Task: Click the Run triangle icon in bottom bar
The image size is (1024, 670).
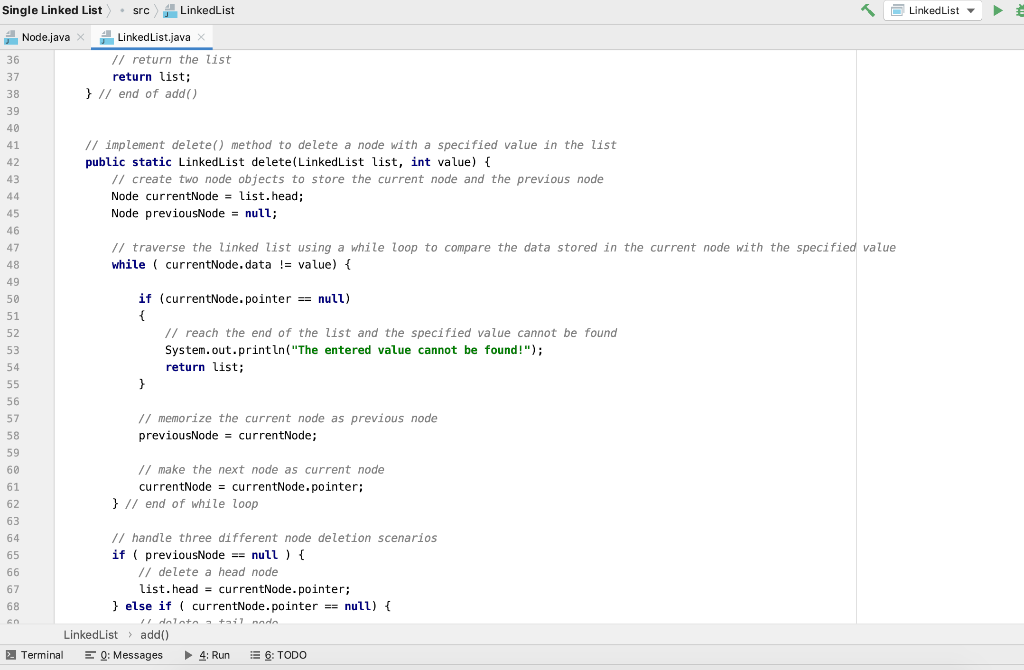Action: pyautogui.click(x=189, y=655)
